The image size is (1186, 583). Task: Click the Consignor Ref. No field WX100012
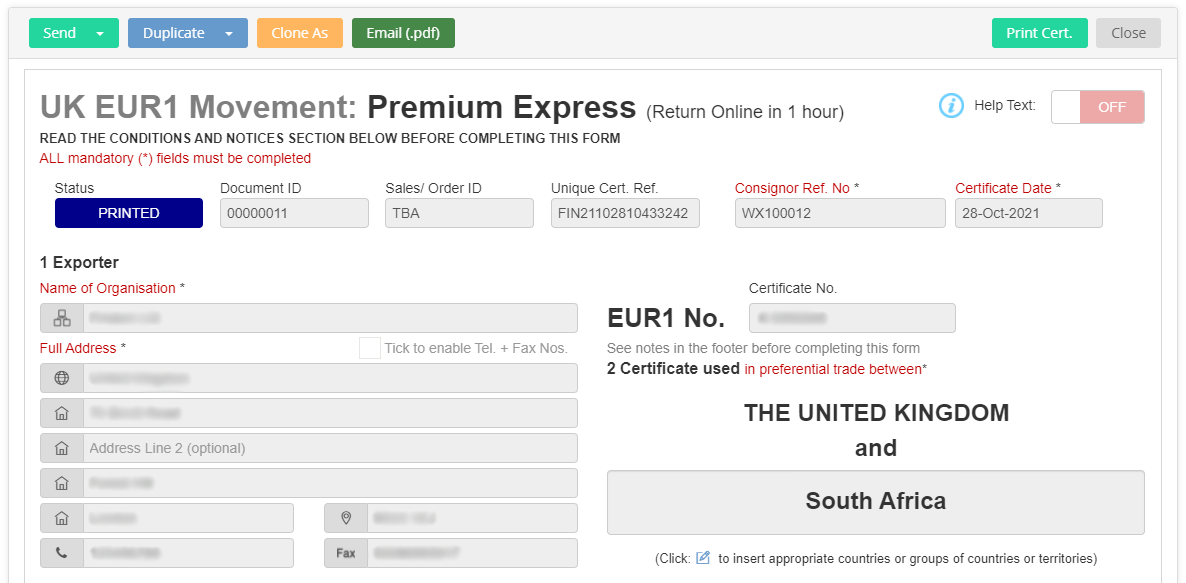pyautogui.click(x=840, y=213)
